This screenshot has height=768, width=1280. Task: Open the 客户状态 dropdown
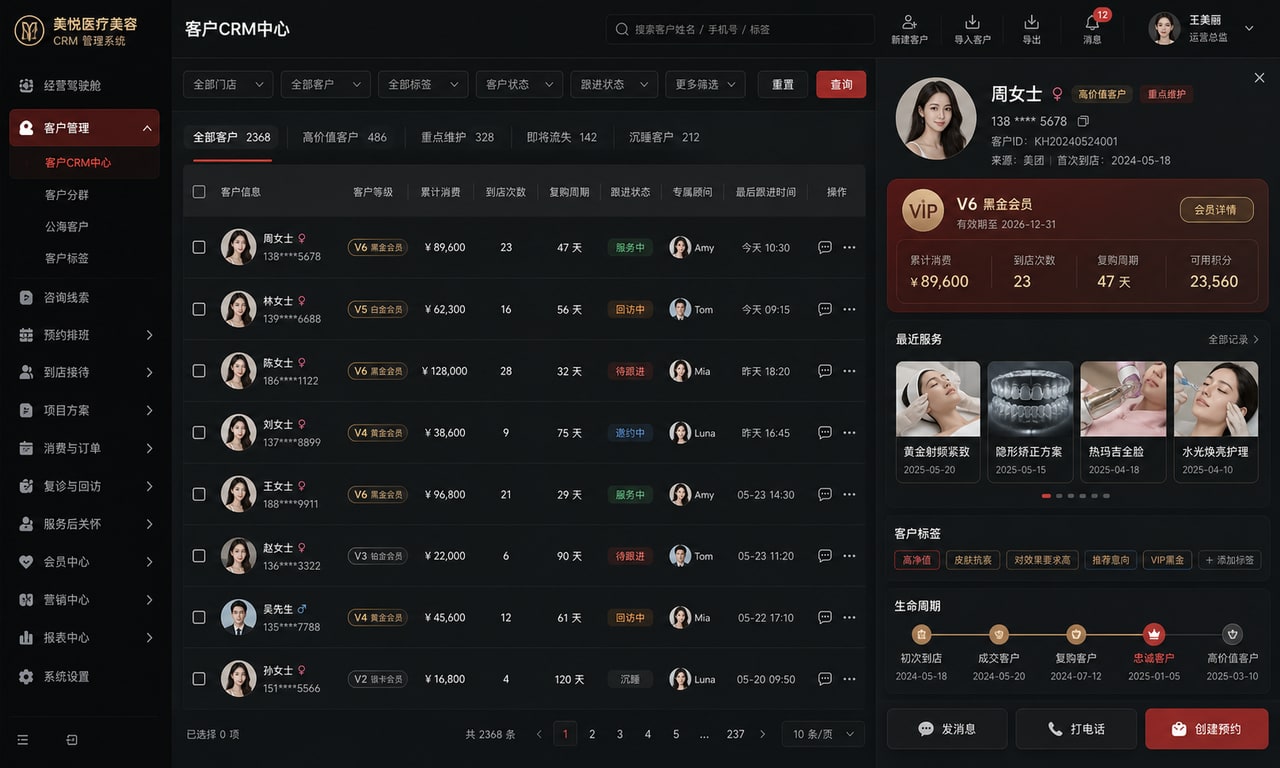519,85
